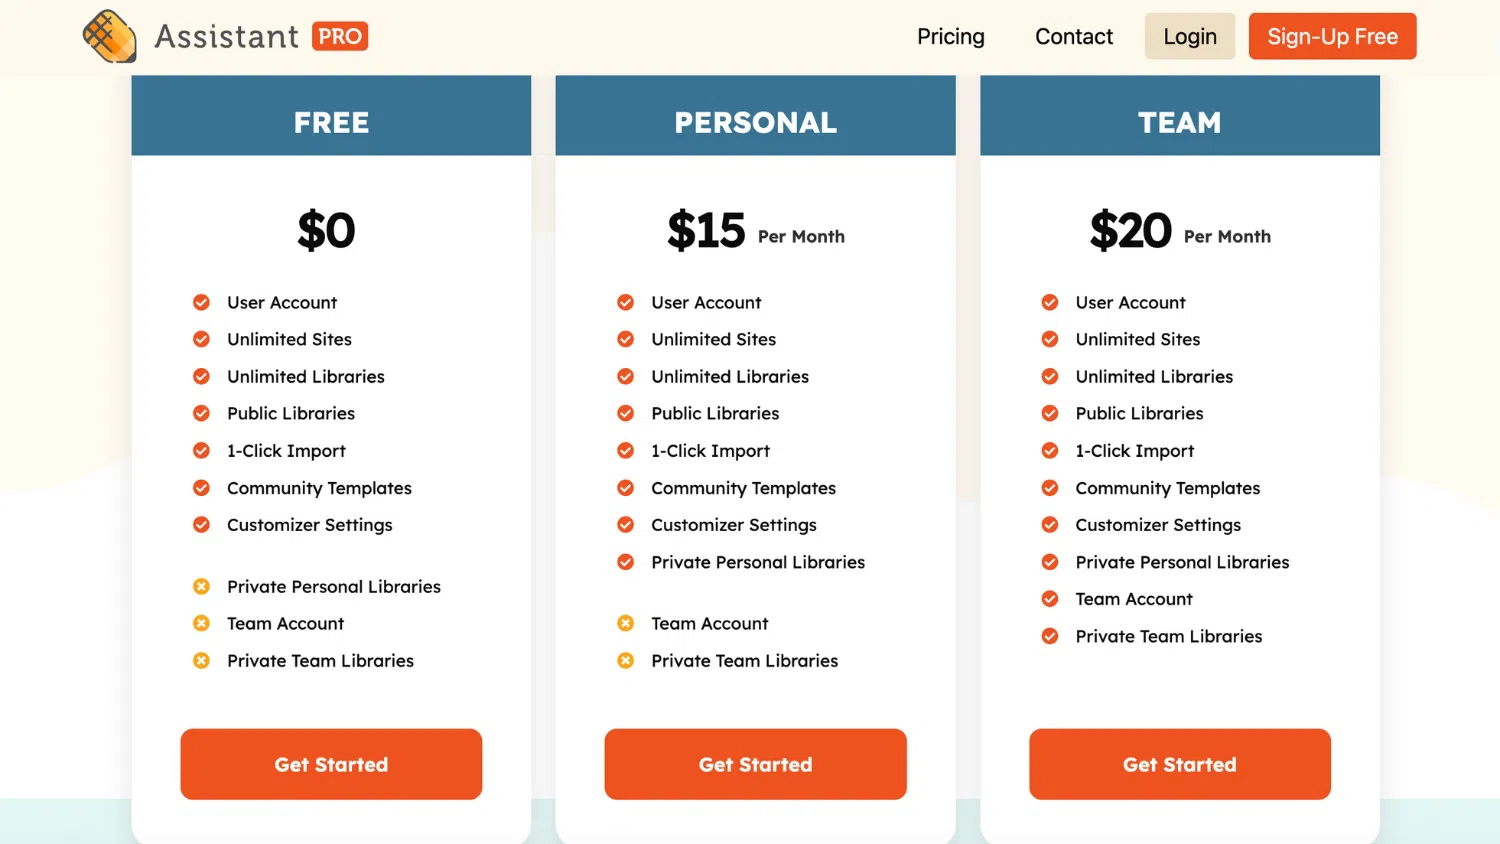Screen dimensions: 1500x844
Task: Click X icon beside Personal plan Private Team Libraries
Action: pos(626,660)
